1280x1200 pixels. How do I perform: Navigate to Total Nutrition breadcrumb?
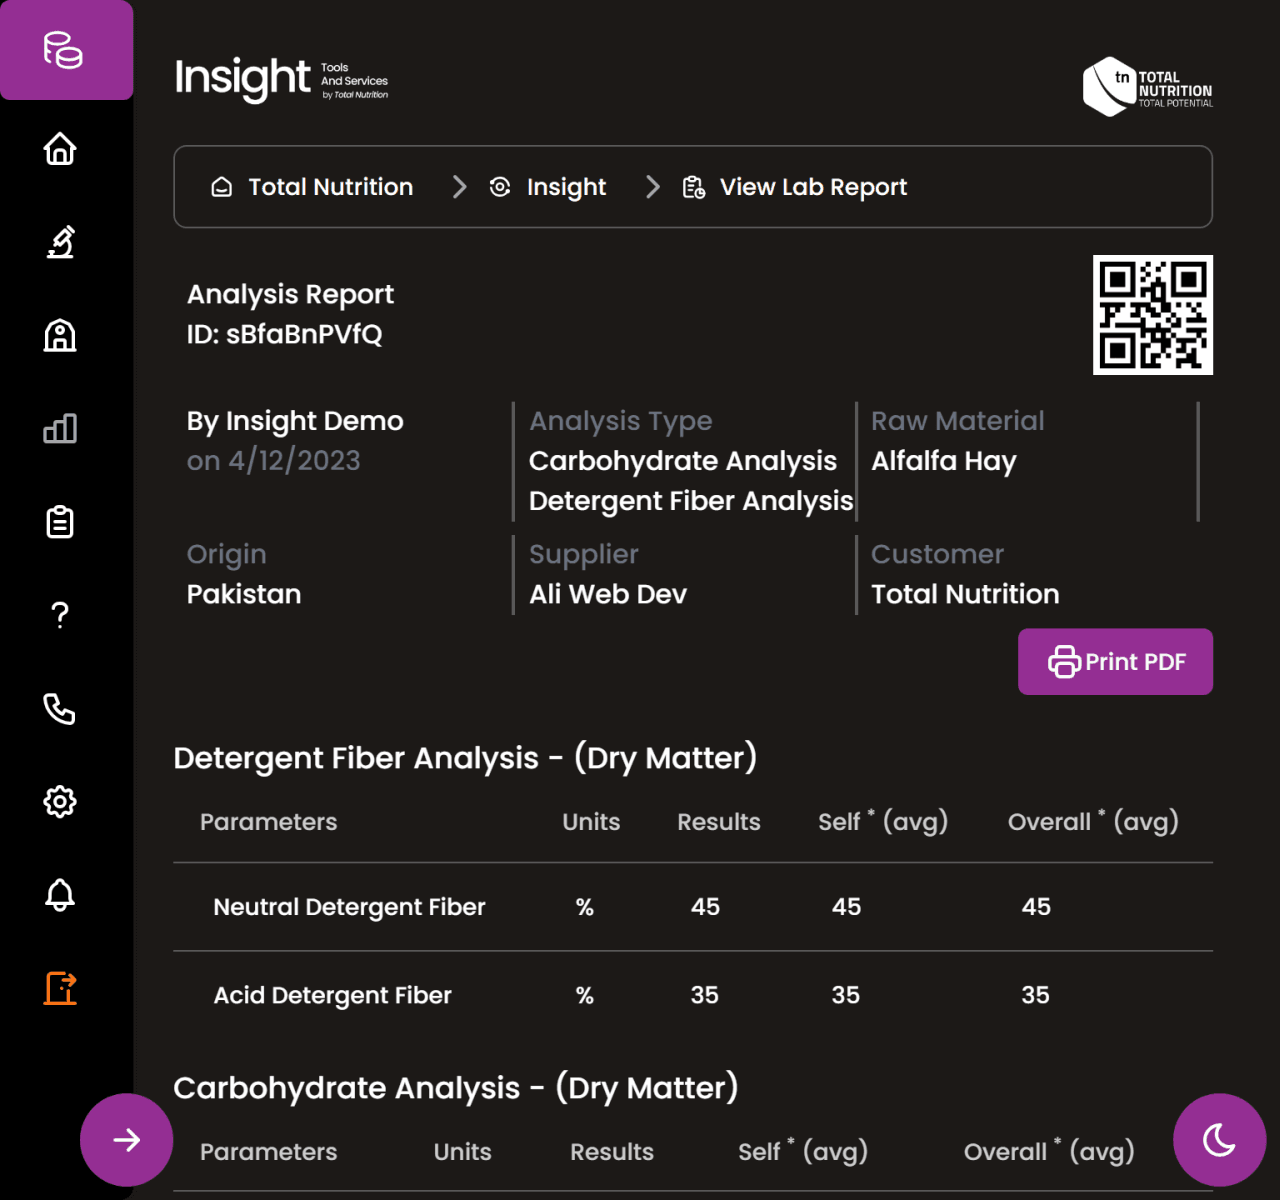pyautogui.click(x=329, y=187)
